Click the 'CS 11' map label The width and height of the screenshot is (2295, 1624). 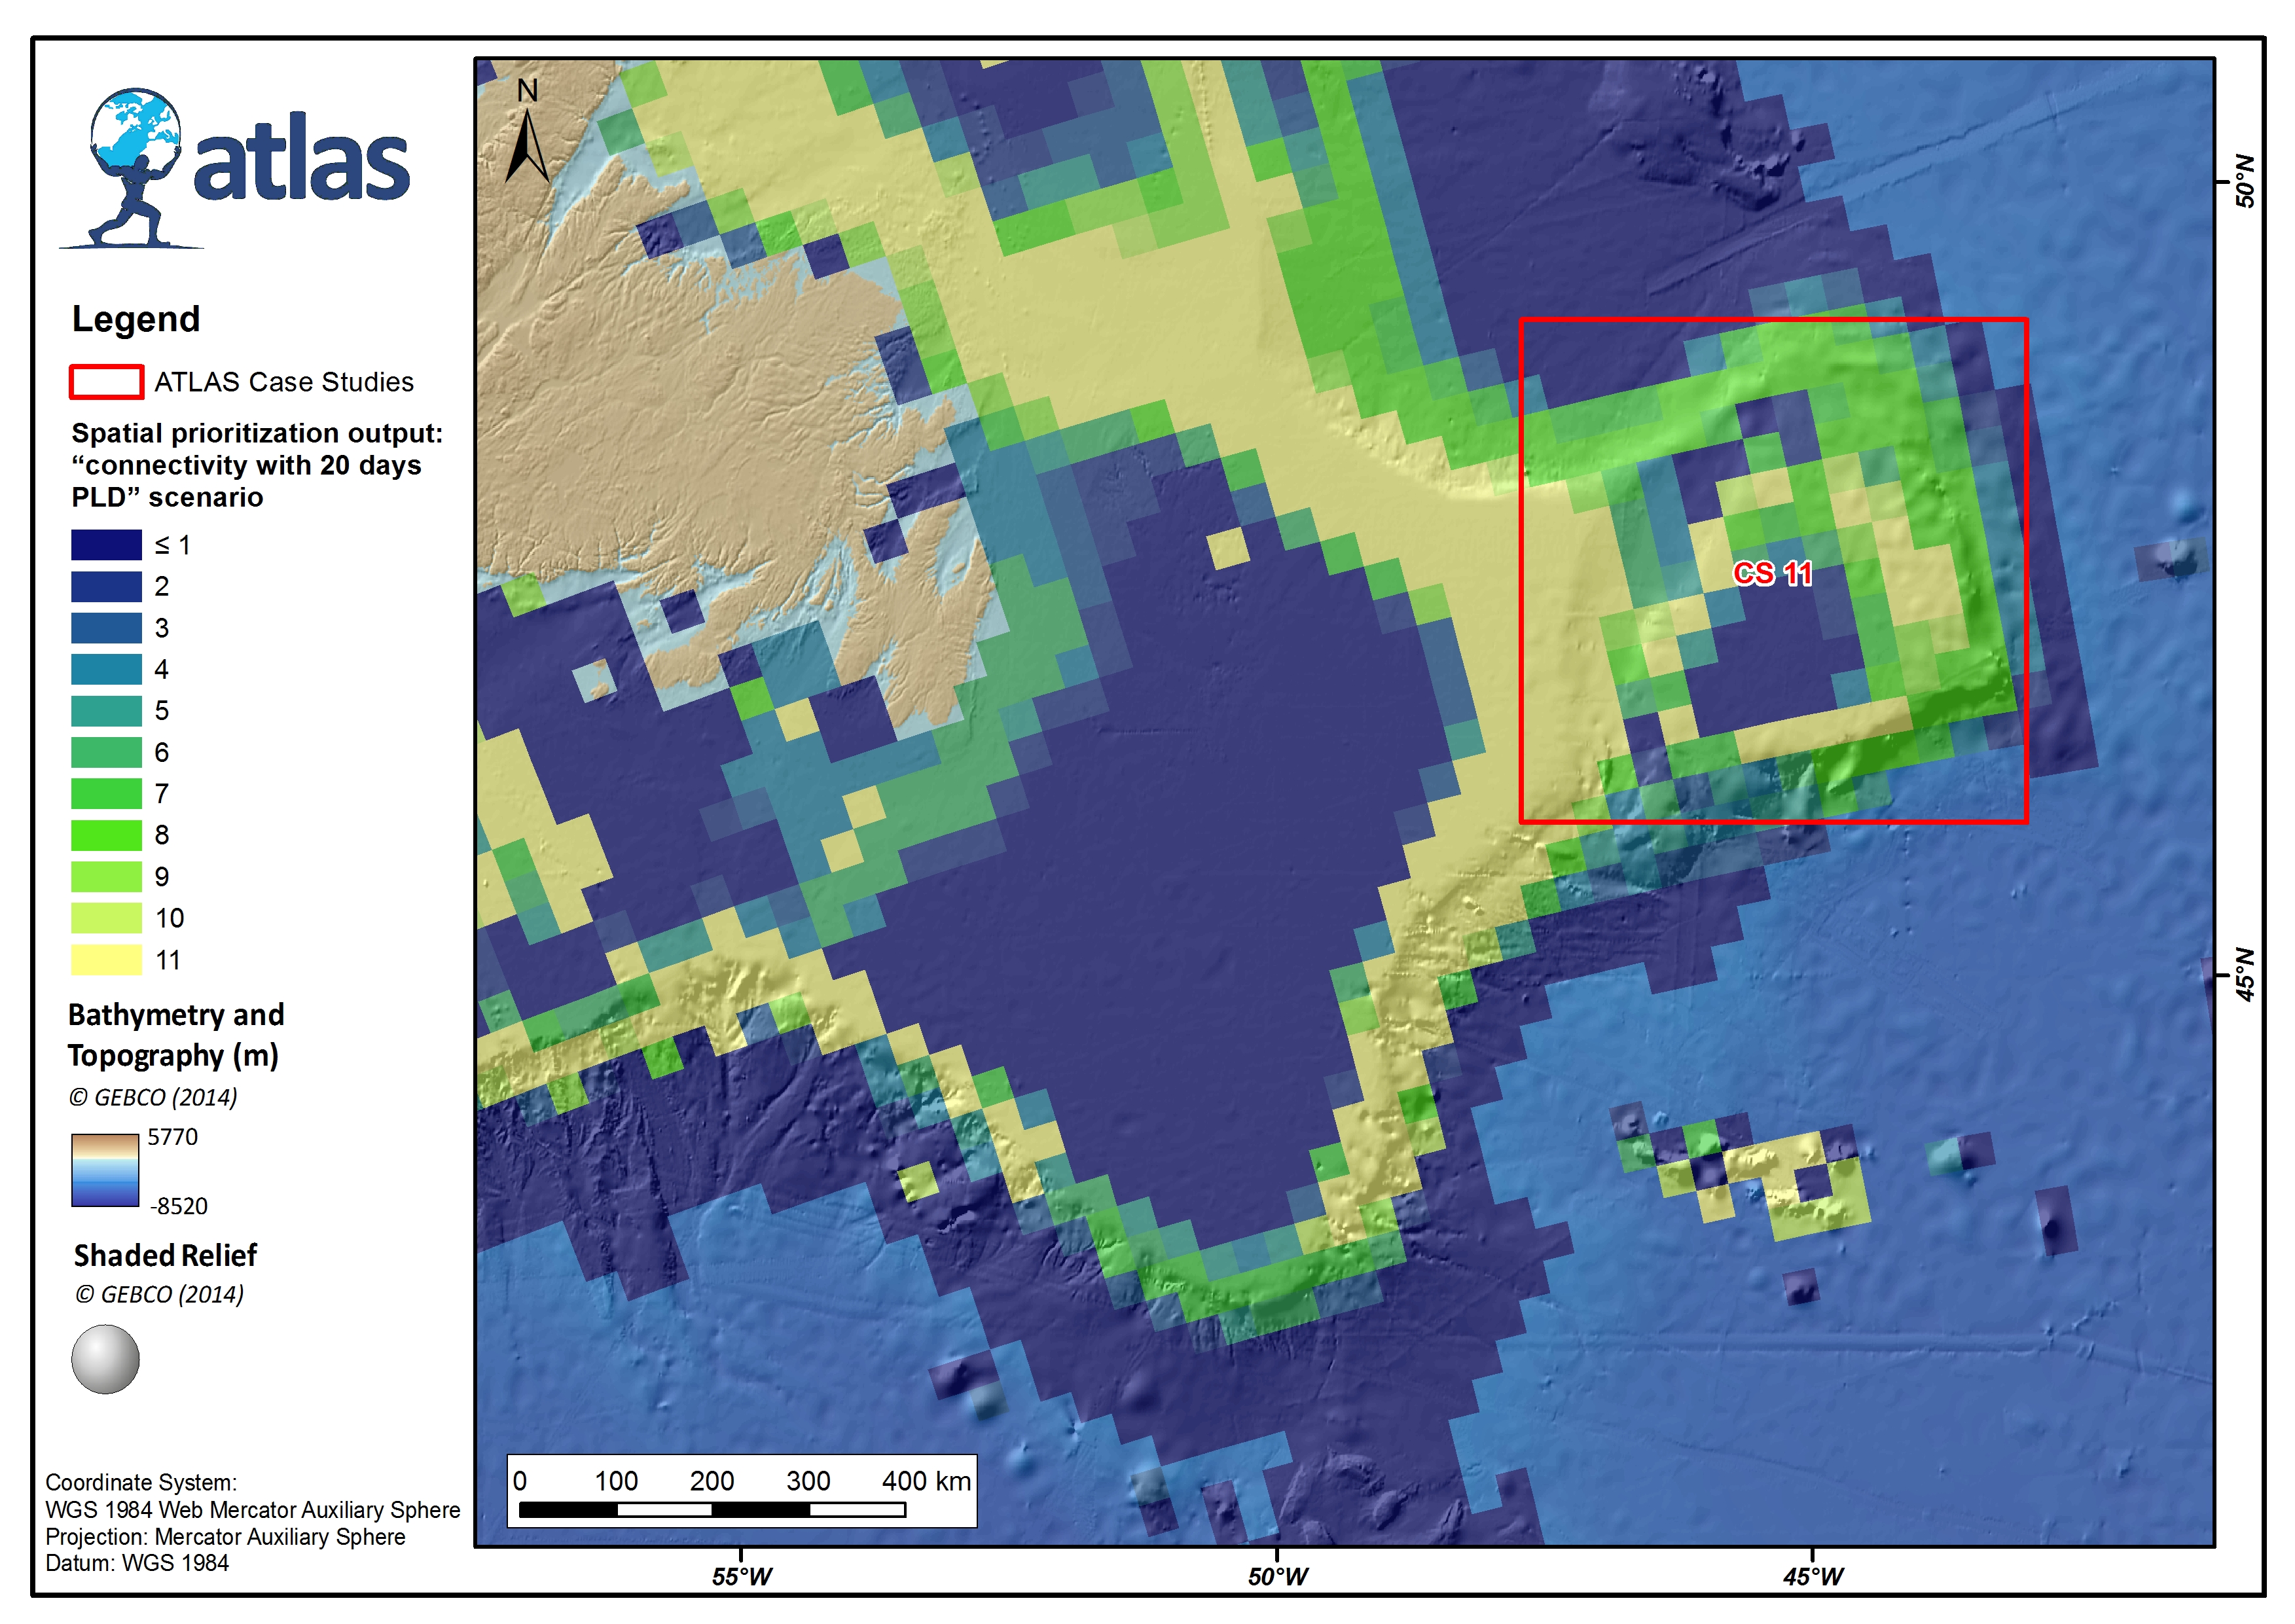pyautogui.click(x=1772, y=573)
